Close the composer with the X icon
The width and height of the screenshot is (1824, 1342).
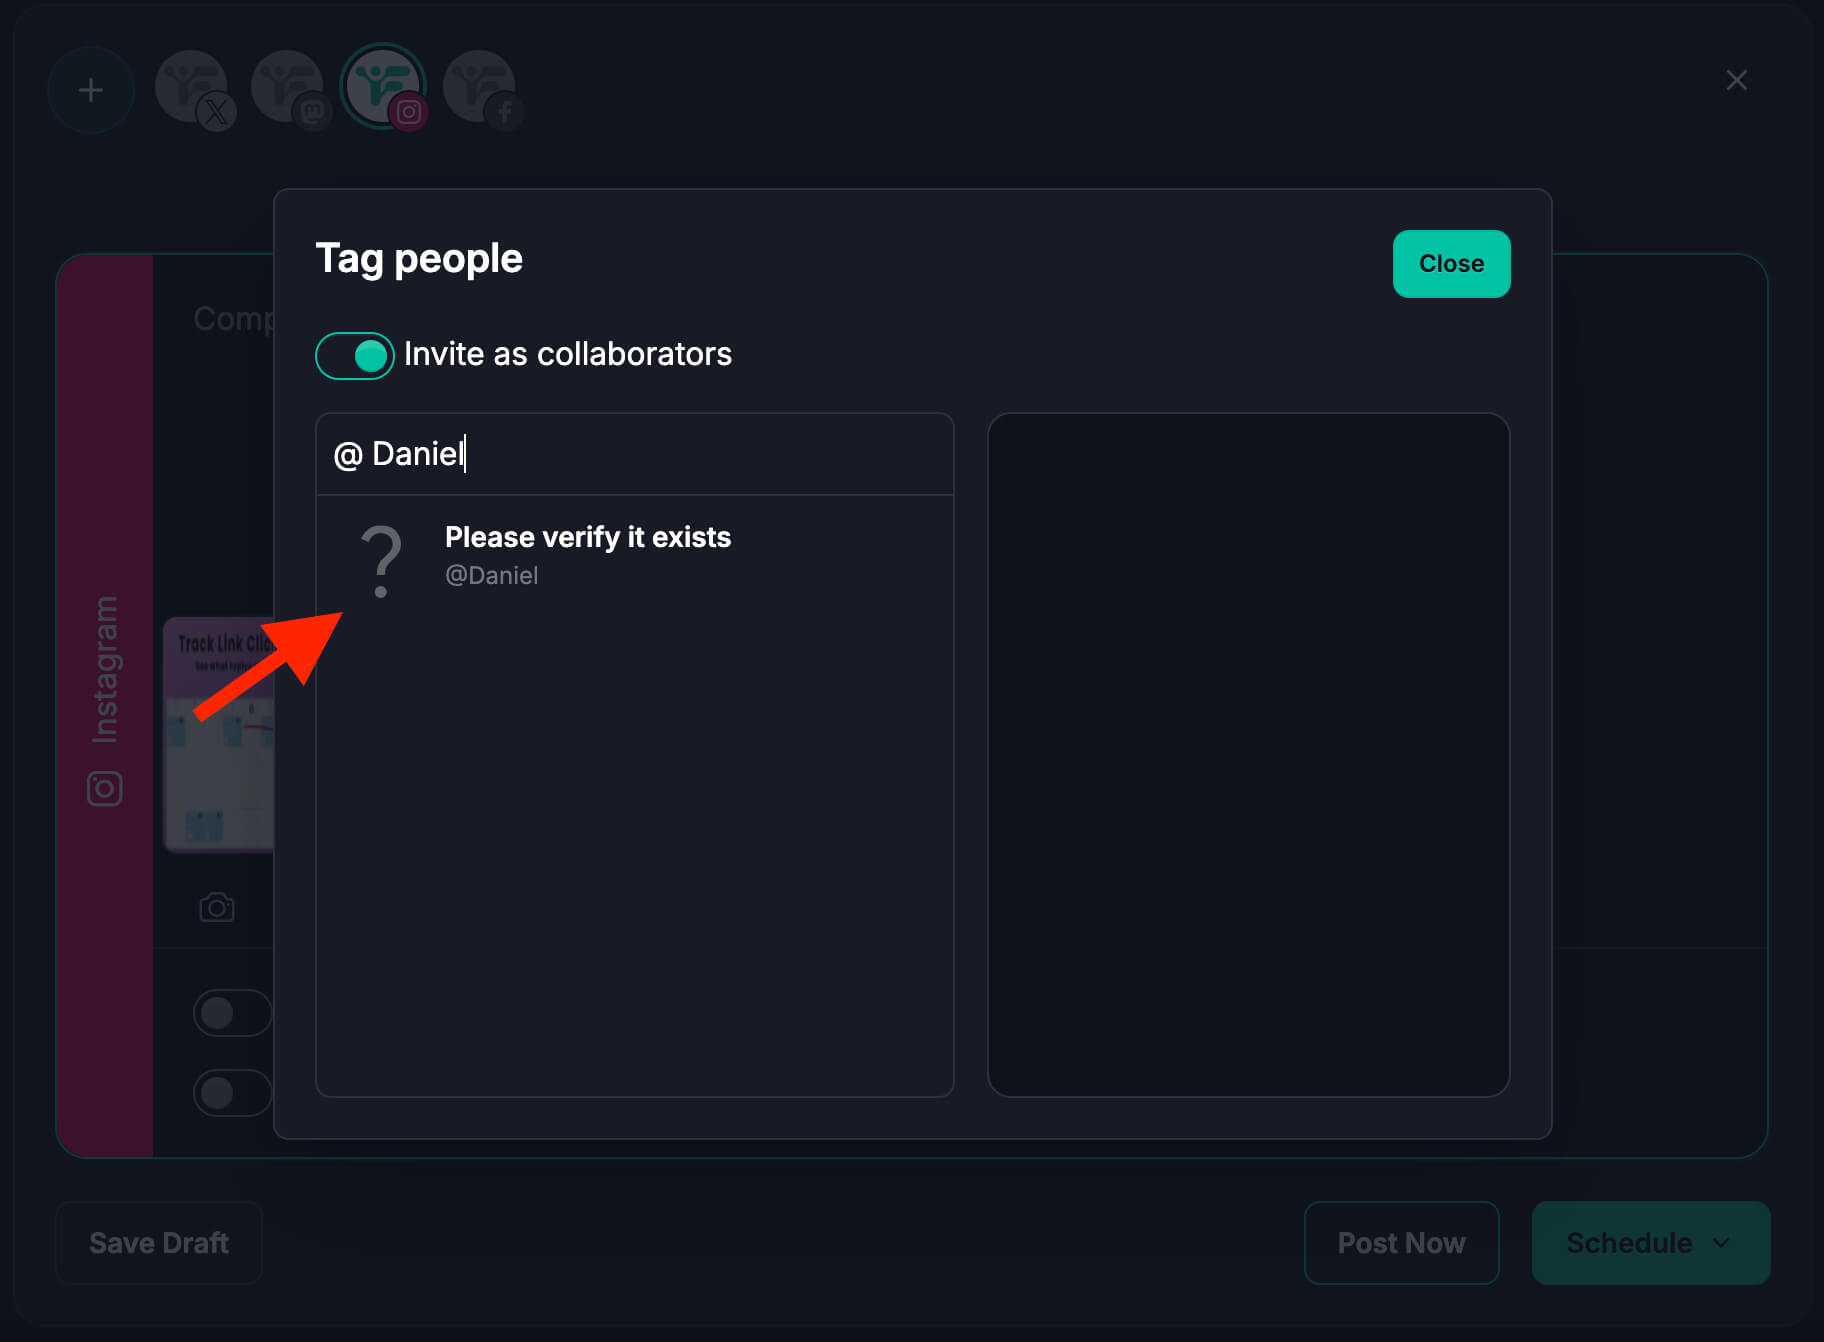(1736, 80)
